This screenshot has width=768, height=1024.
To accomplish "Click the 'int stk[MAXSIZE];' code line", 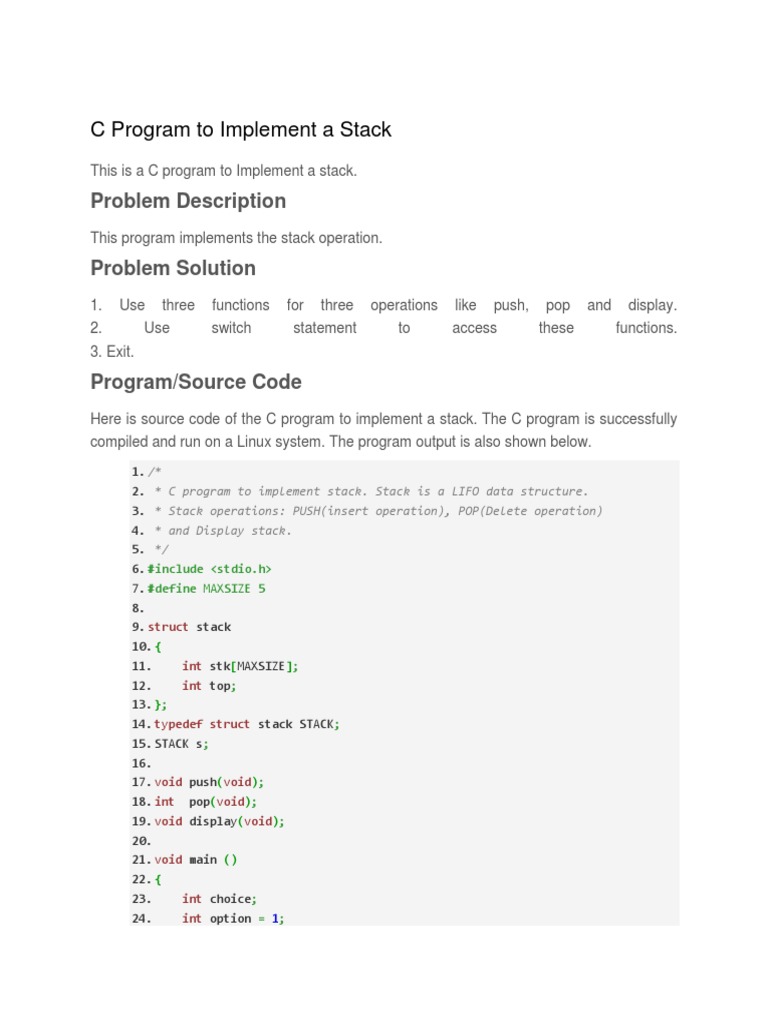I will 240,666.
